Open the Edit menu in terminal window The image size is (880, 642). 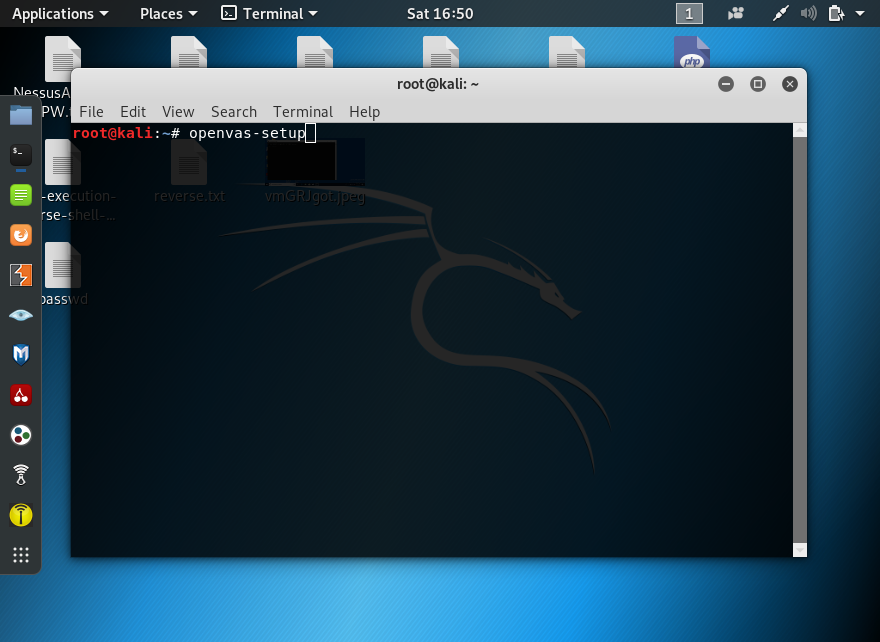(133, 112)
